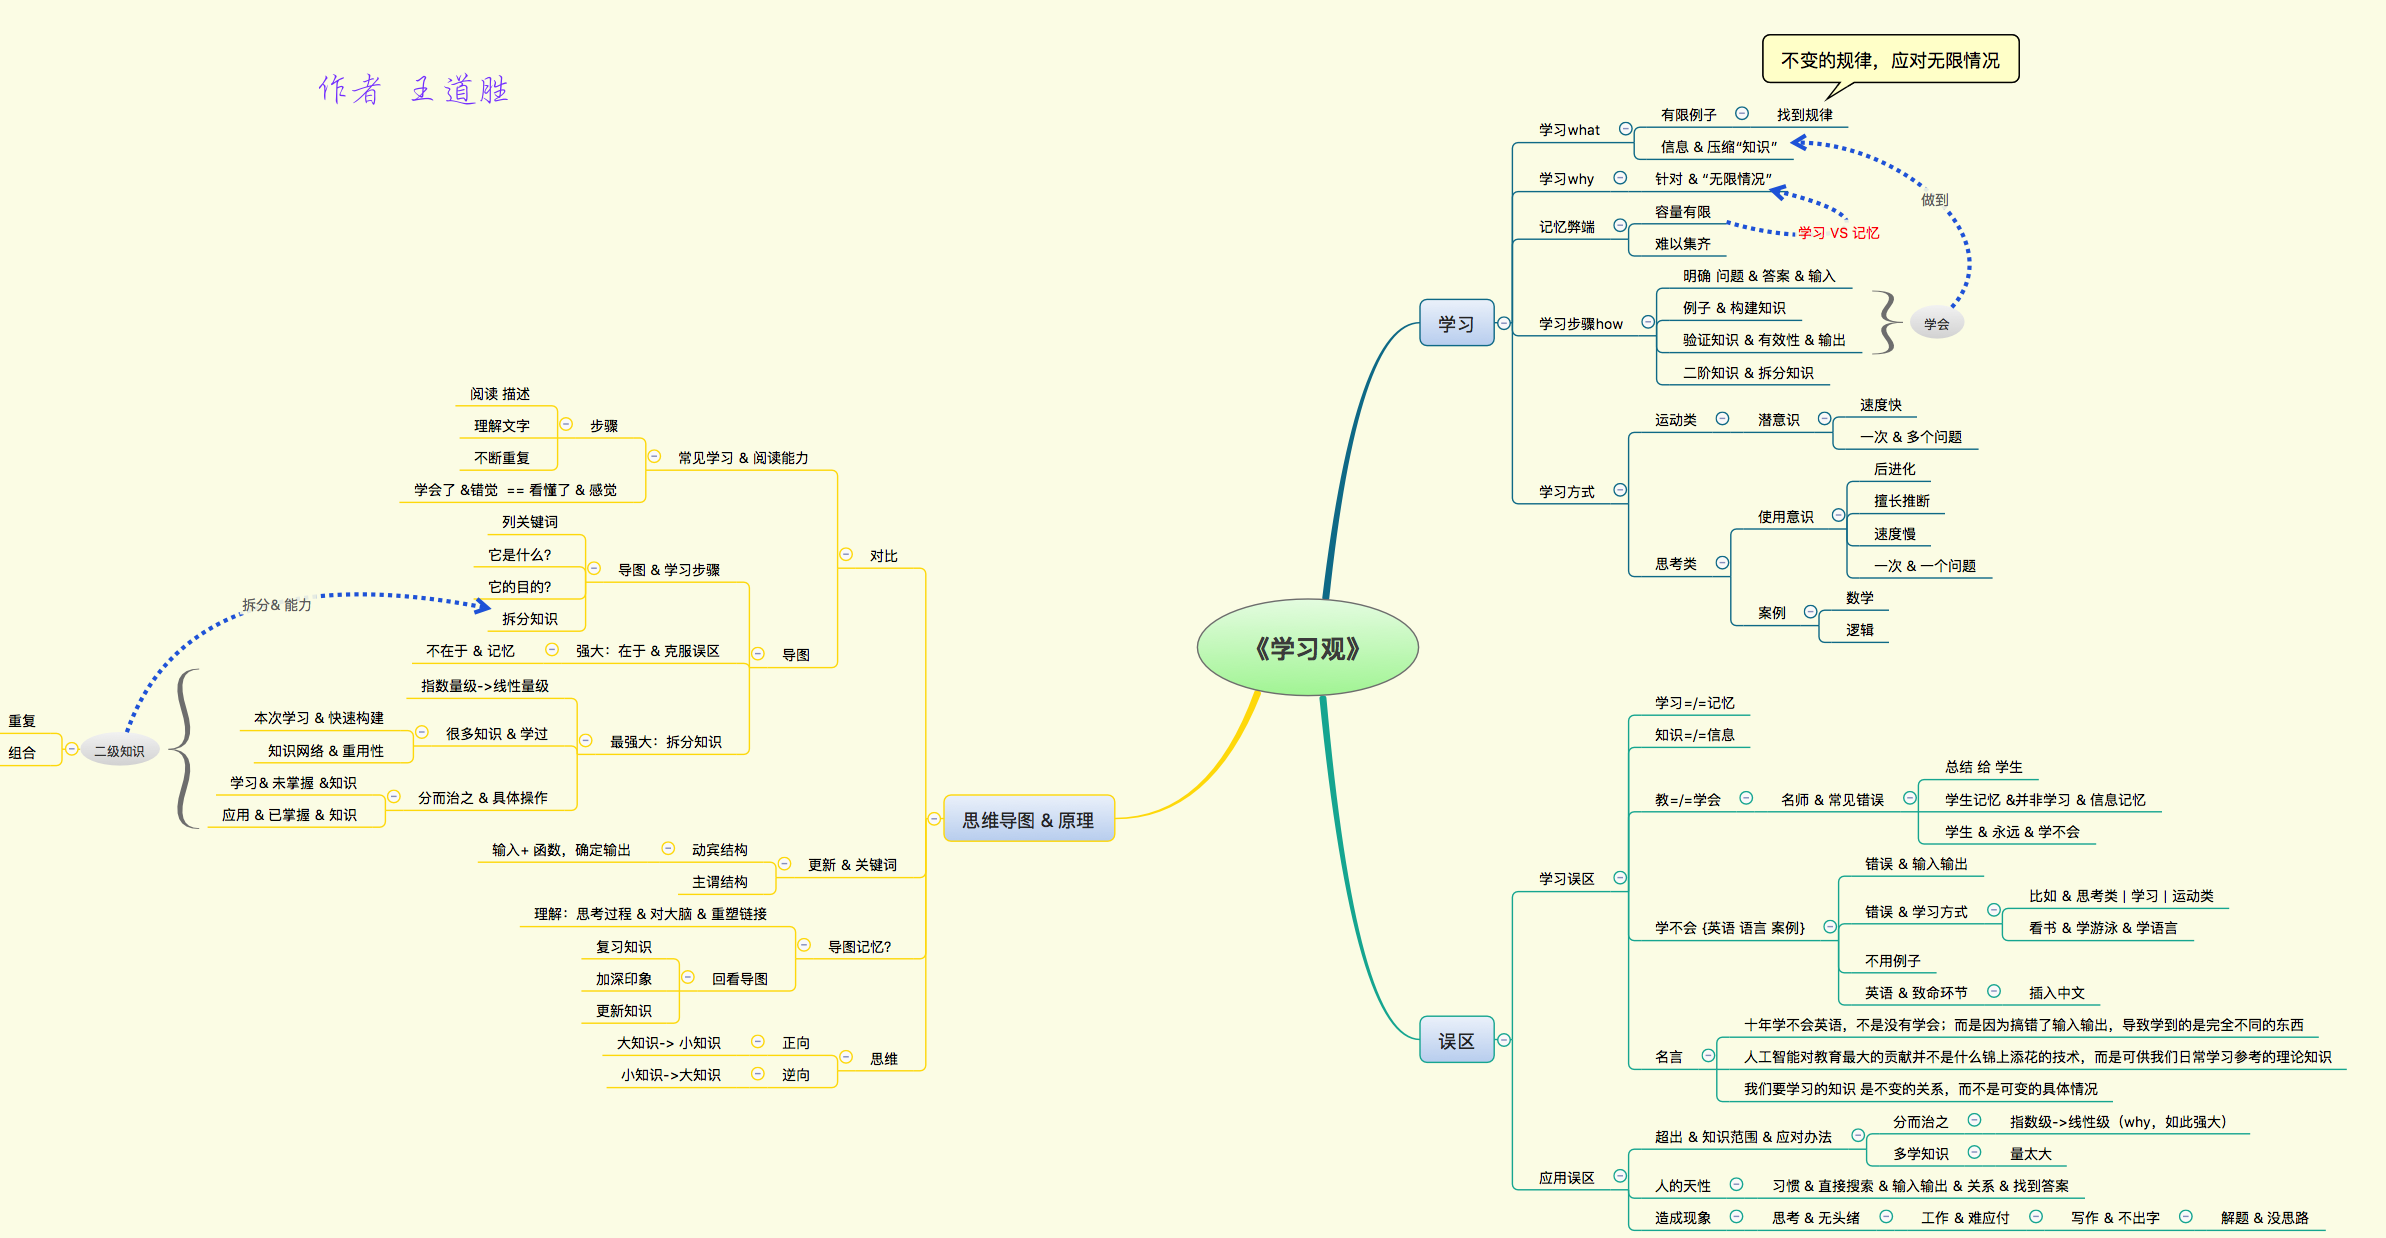Select the 二级知识 summary bubble

coord(119,751)
